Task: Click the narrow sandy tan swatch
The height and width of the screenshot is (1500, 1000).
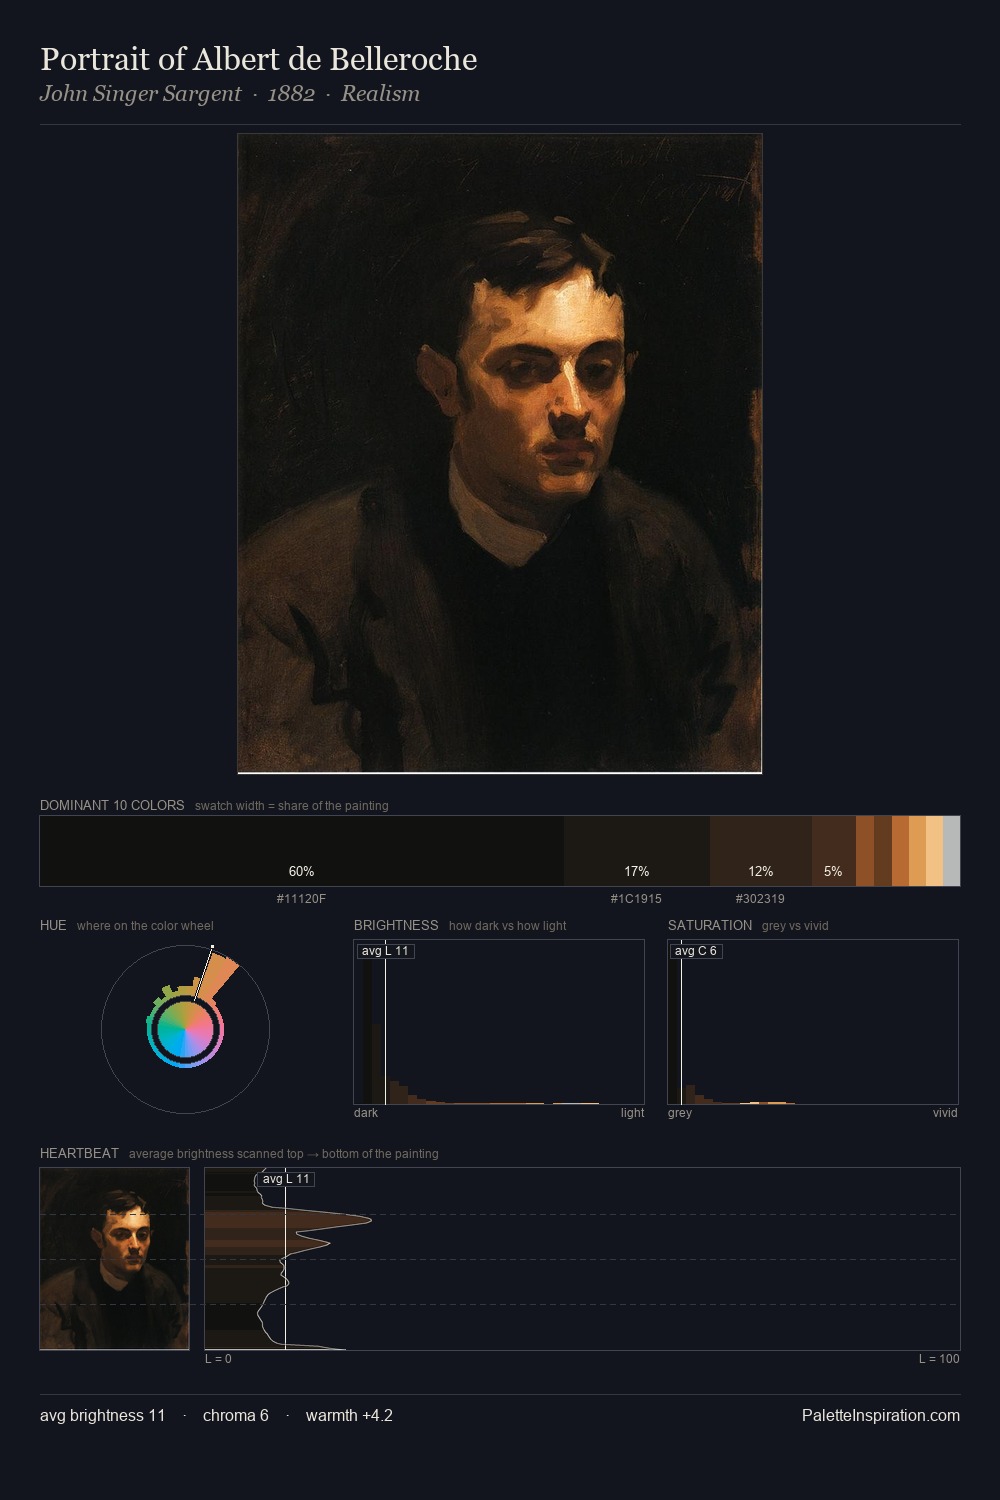Action: pos(917,851)
